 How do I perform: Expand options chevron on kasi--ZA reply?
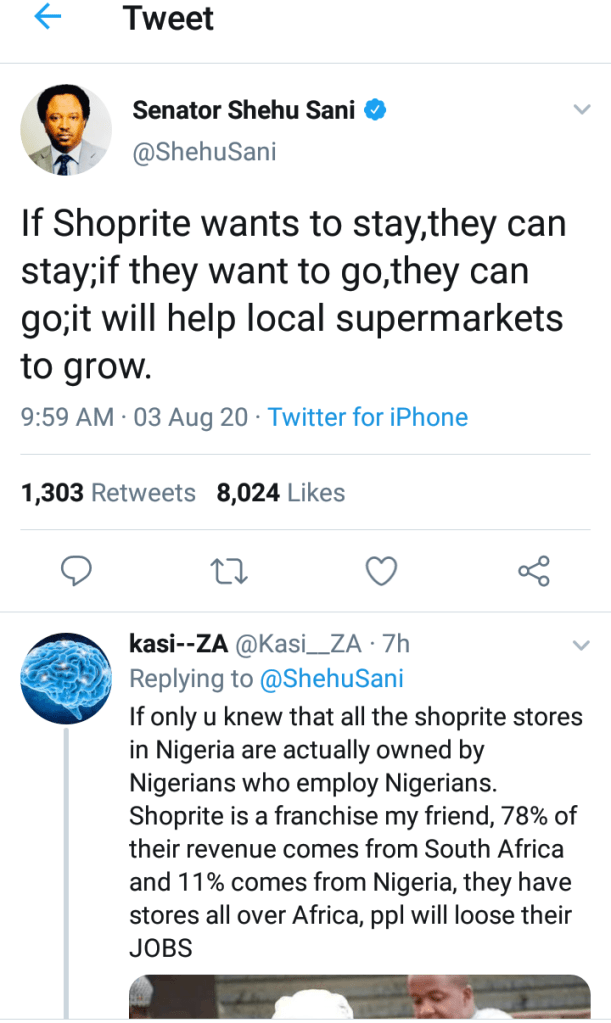coord(581,645)
